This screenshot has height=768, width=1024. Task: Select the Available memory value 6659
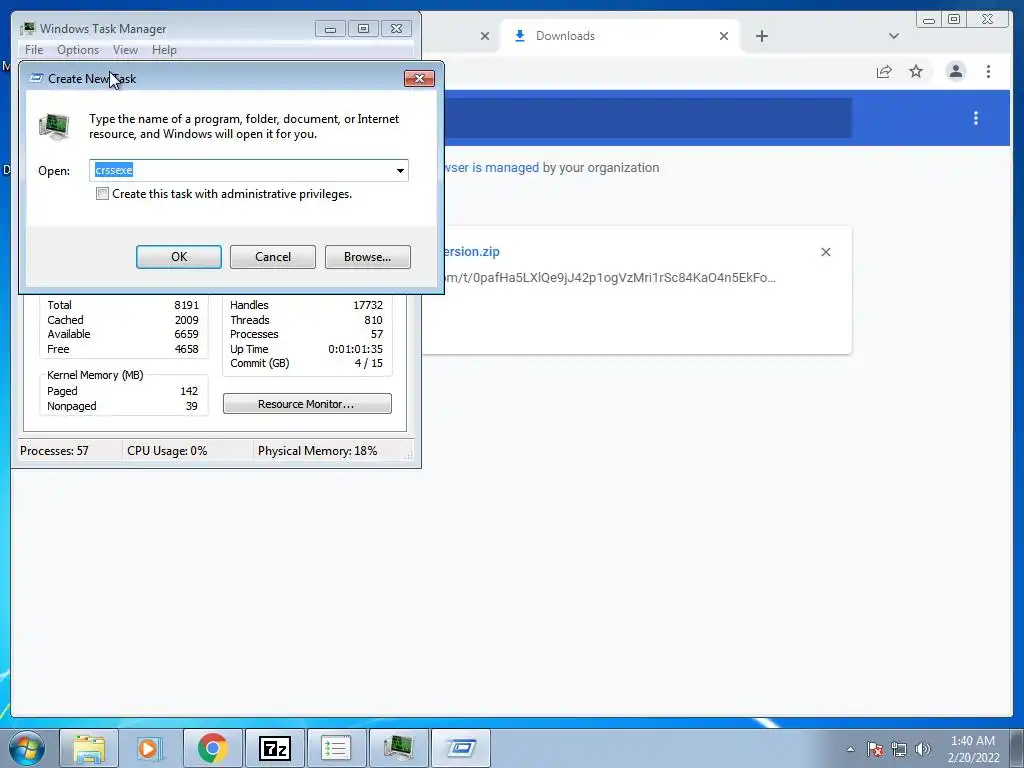click(186, 334)
